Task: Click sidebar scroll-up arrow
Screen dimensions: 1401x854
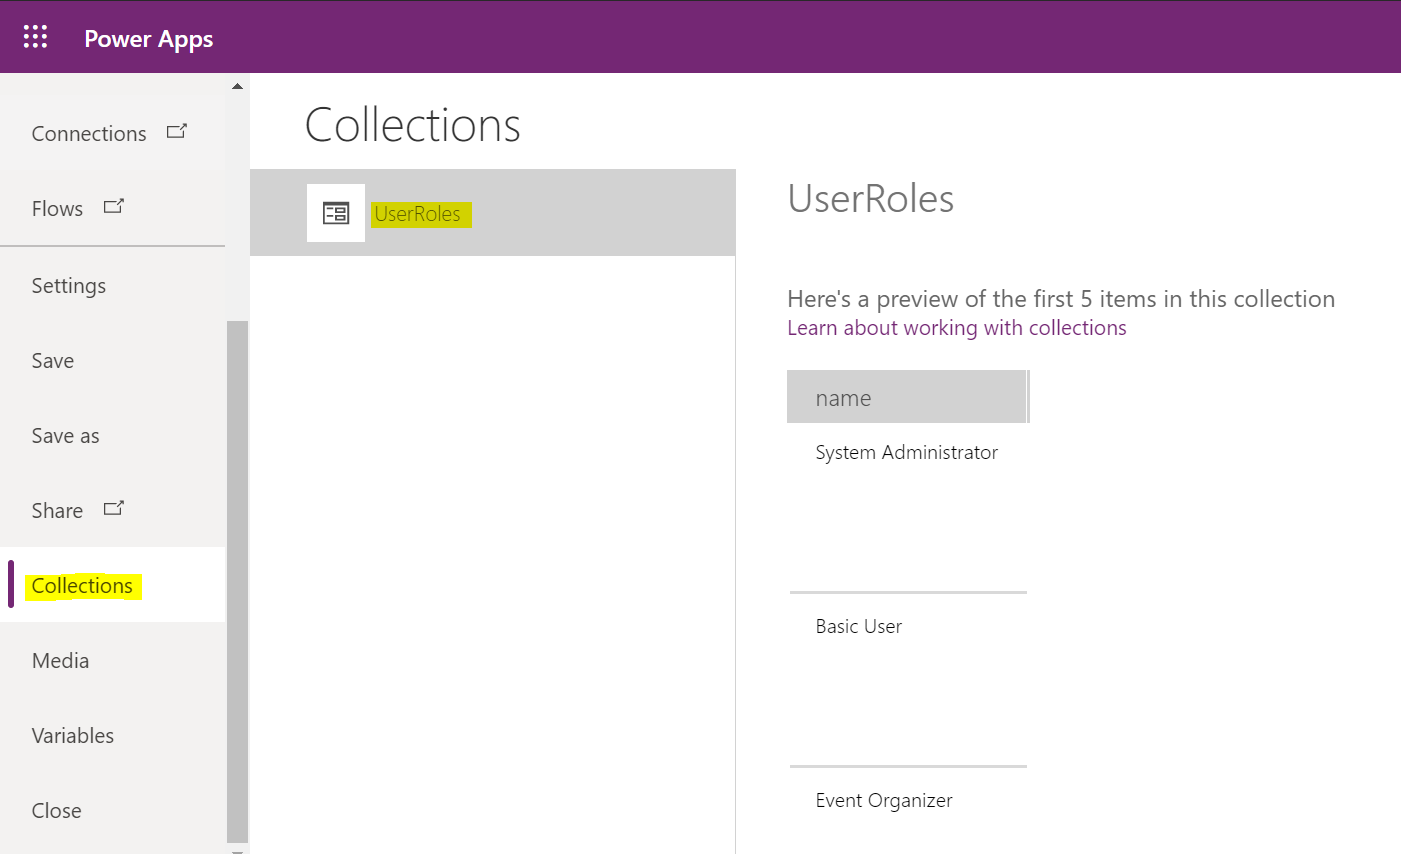Action: 237,86
